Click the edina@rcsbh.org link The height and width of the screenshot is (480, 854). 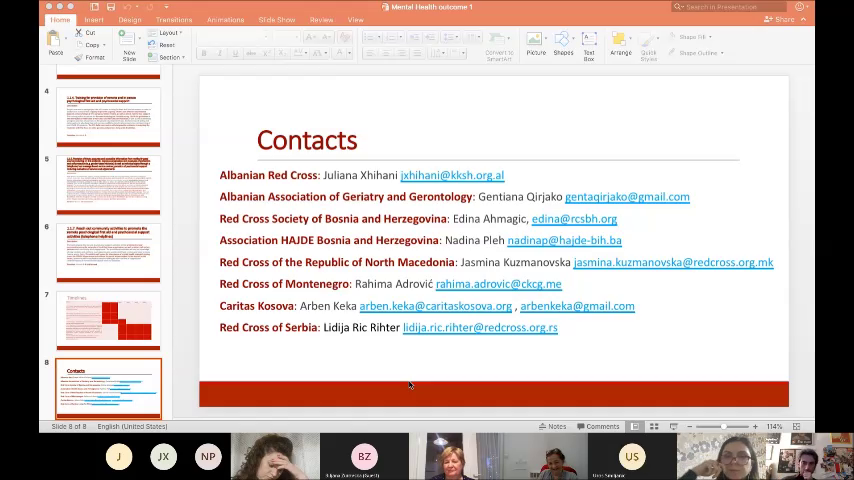(574, 219)
